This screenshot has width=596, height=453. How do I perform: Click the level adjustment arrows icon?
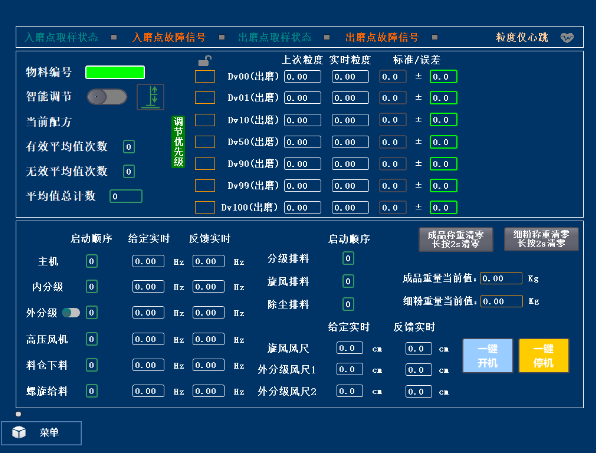(x=151, y=97)
